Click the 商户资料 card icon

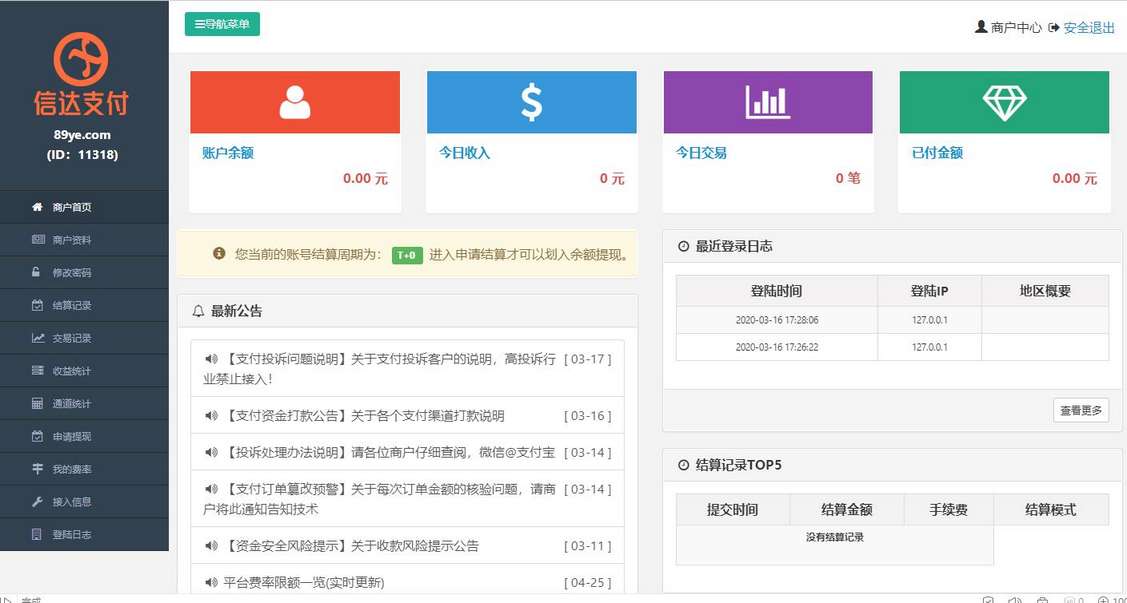point(37,239)
